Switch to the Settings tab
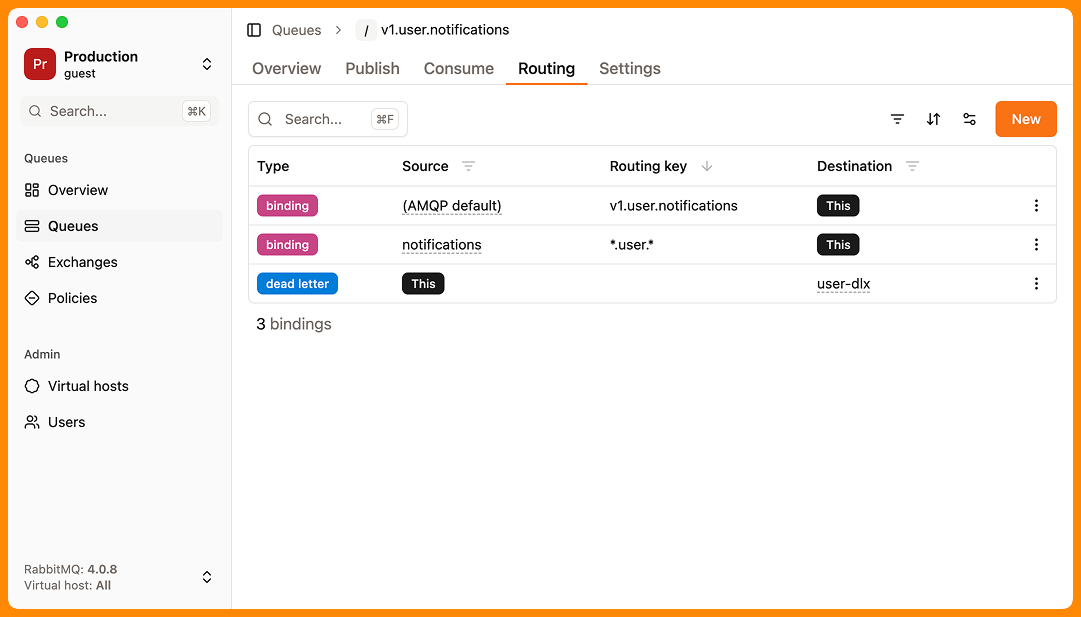The width and height of the screenshot is (1081, 617). click(630, 68)
